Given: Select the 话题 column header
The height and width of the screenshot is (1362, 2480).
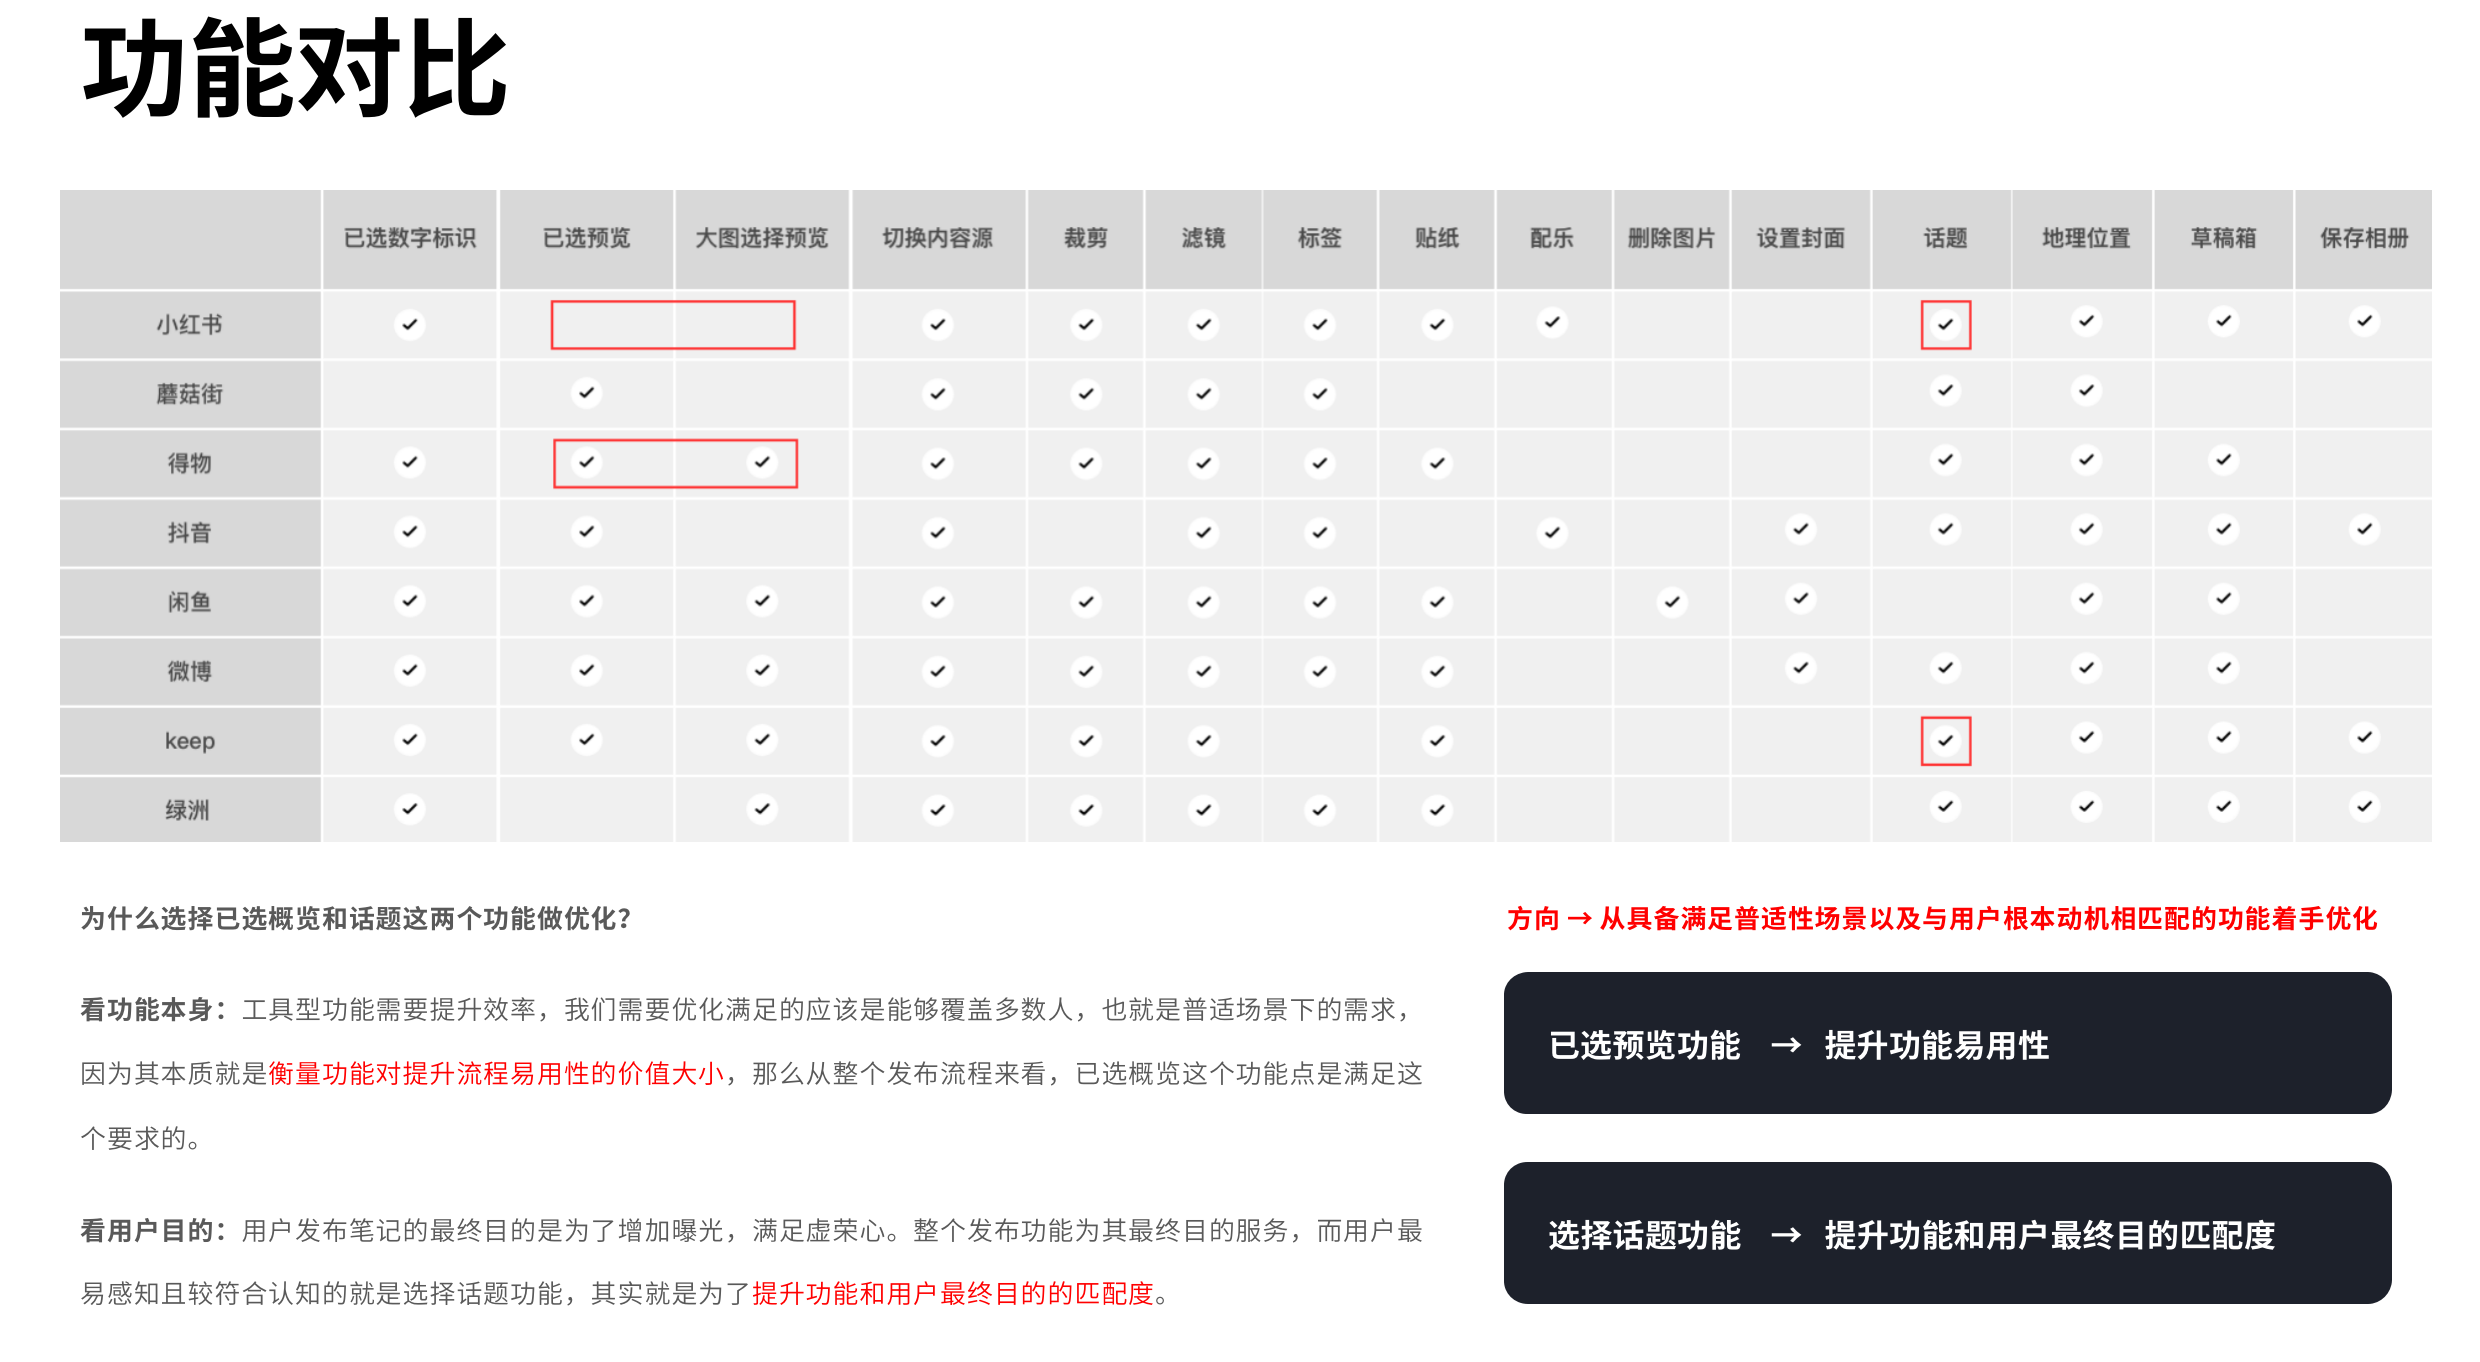Looking at the screenshot, I should point(1944,238).
